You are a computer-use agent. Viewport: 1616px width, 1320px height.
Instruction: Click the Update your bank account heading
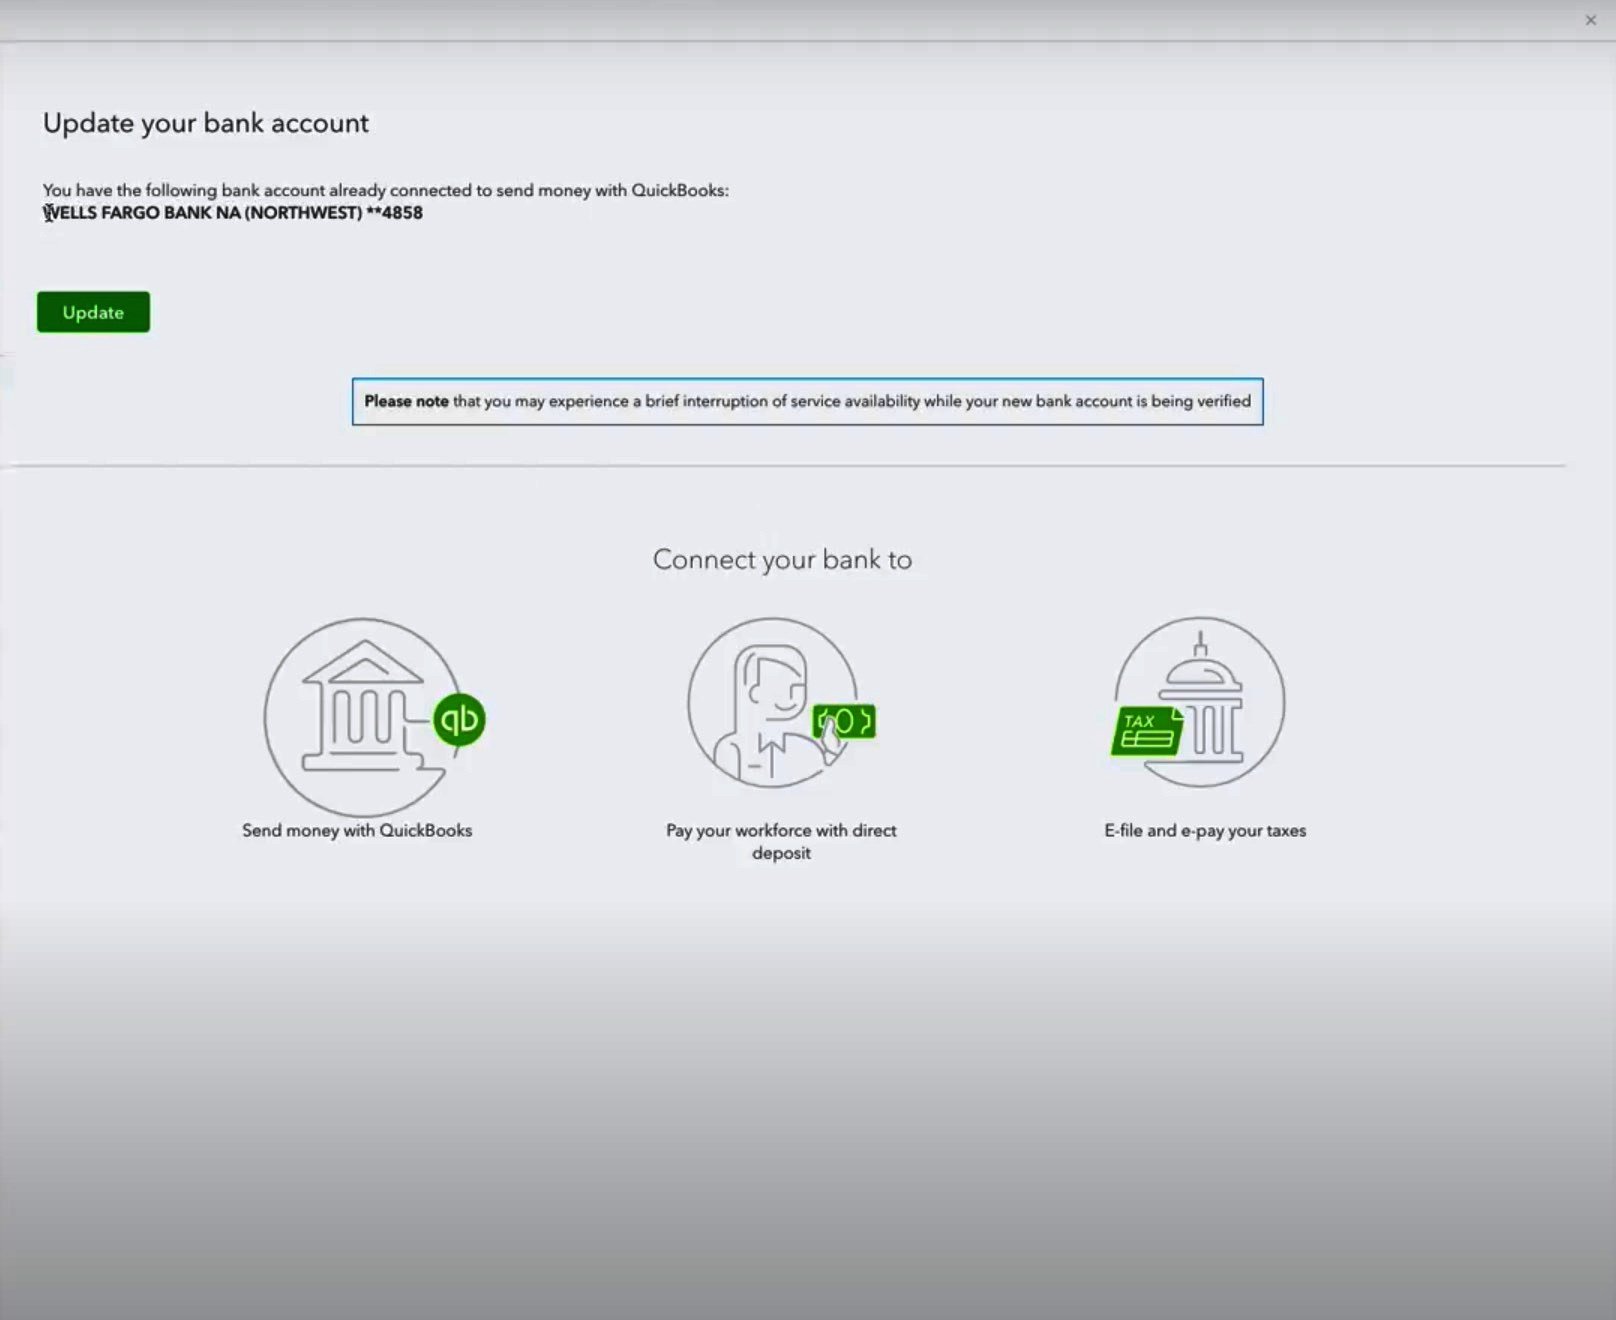[206, 123]
